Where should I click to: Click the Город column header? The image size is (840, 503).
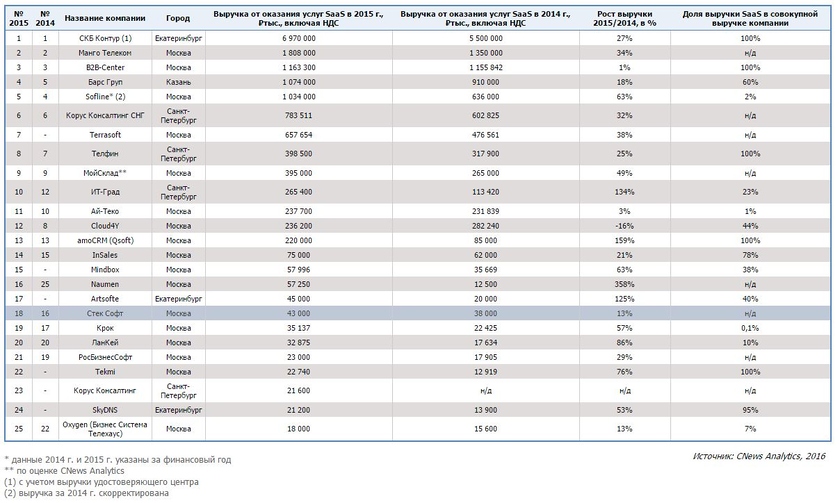(x=178, y=18)
